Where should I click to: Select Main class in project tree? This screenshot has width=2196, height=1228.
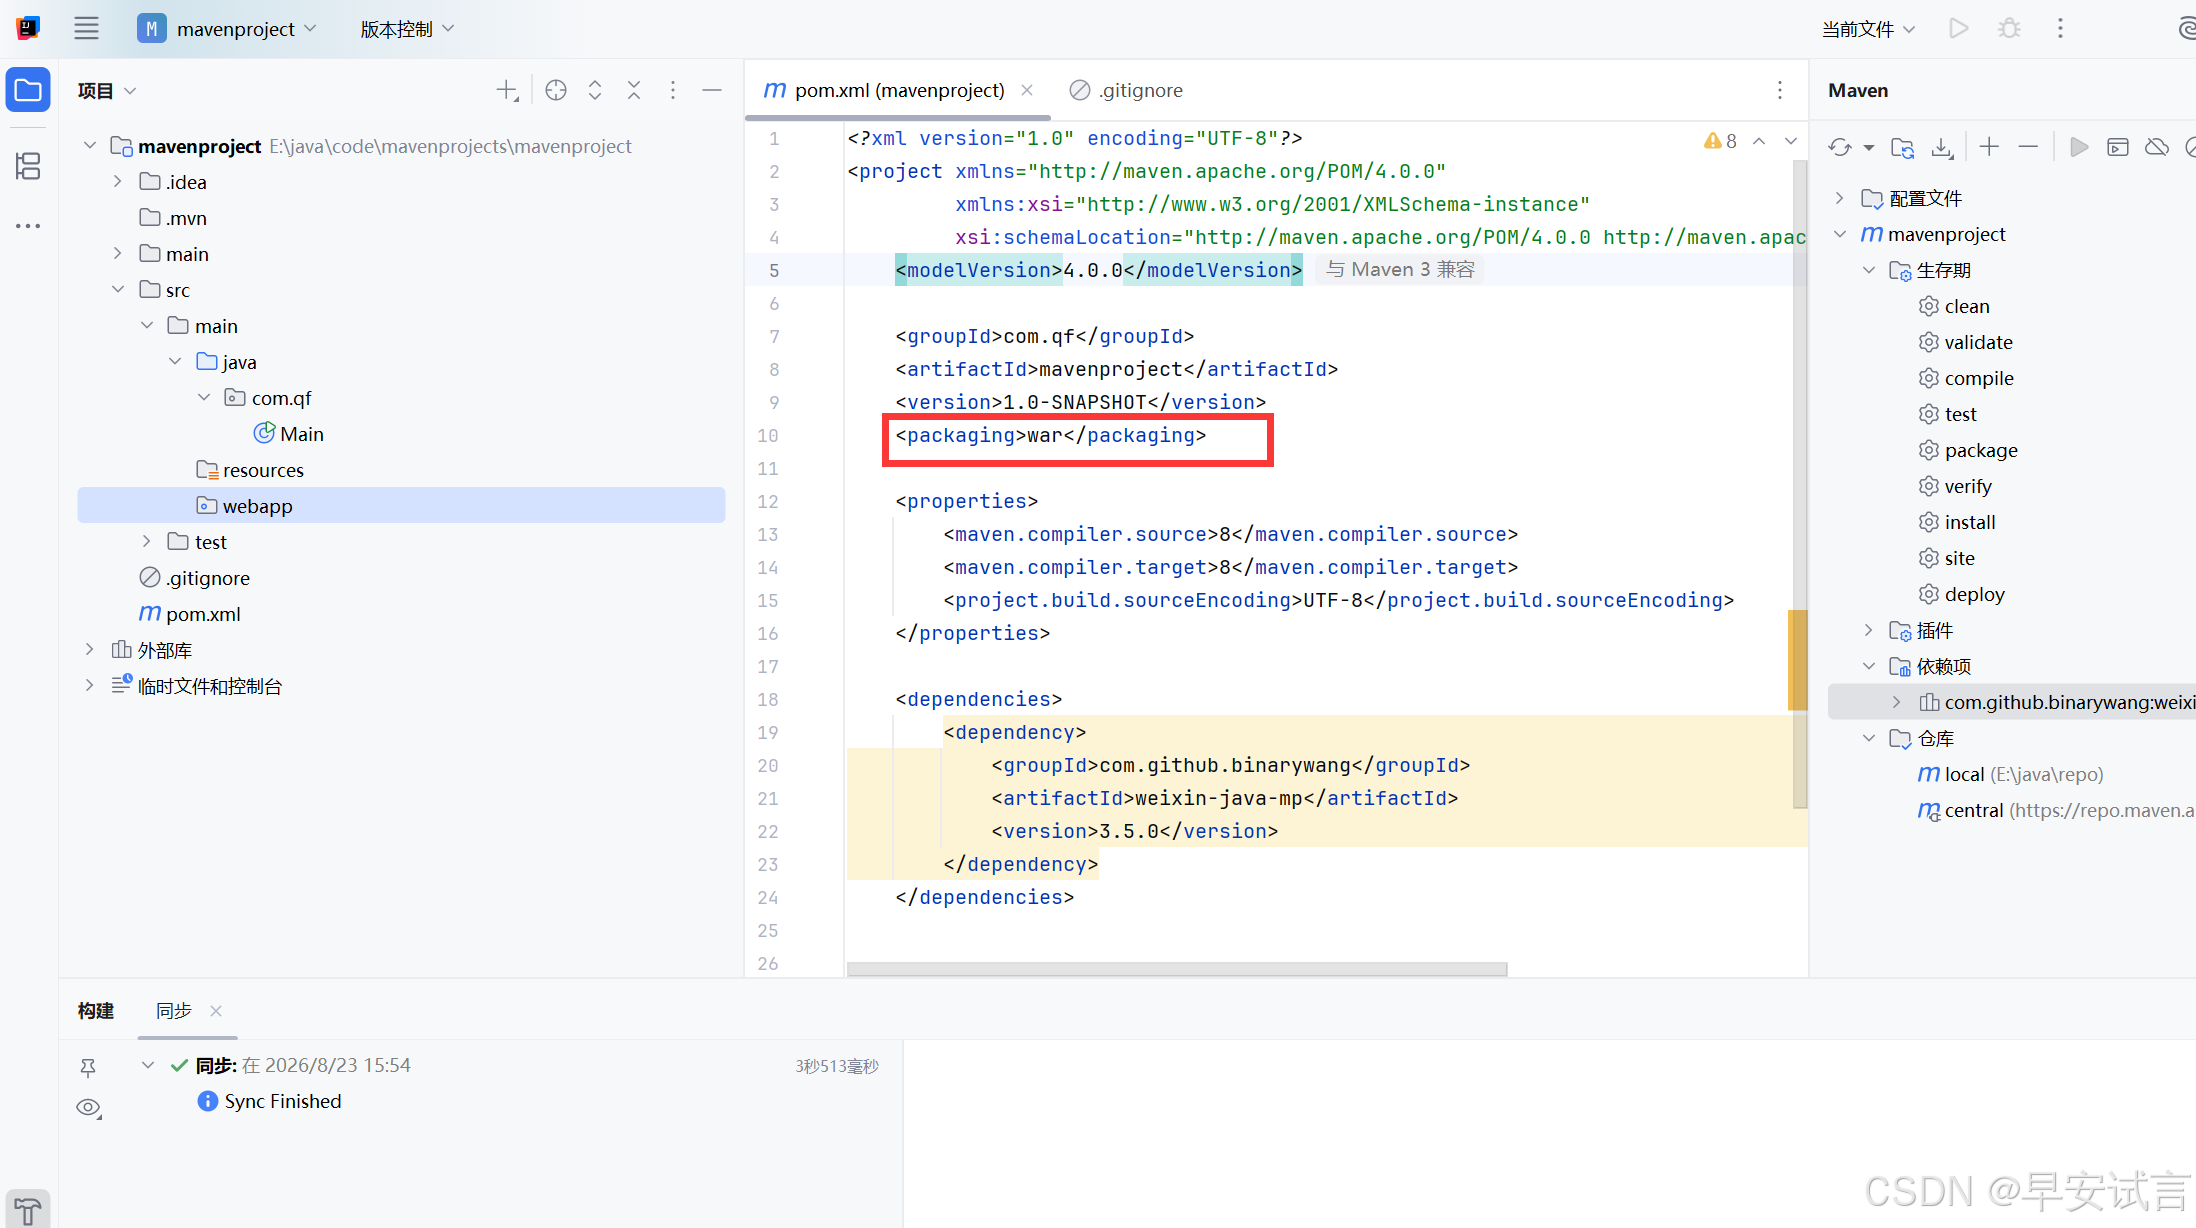tap(289, 434)
